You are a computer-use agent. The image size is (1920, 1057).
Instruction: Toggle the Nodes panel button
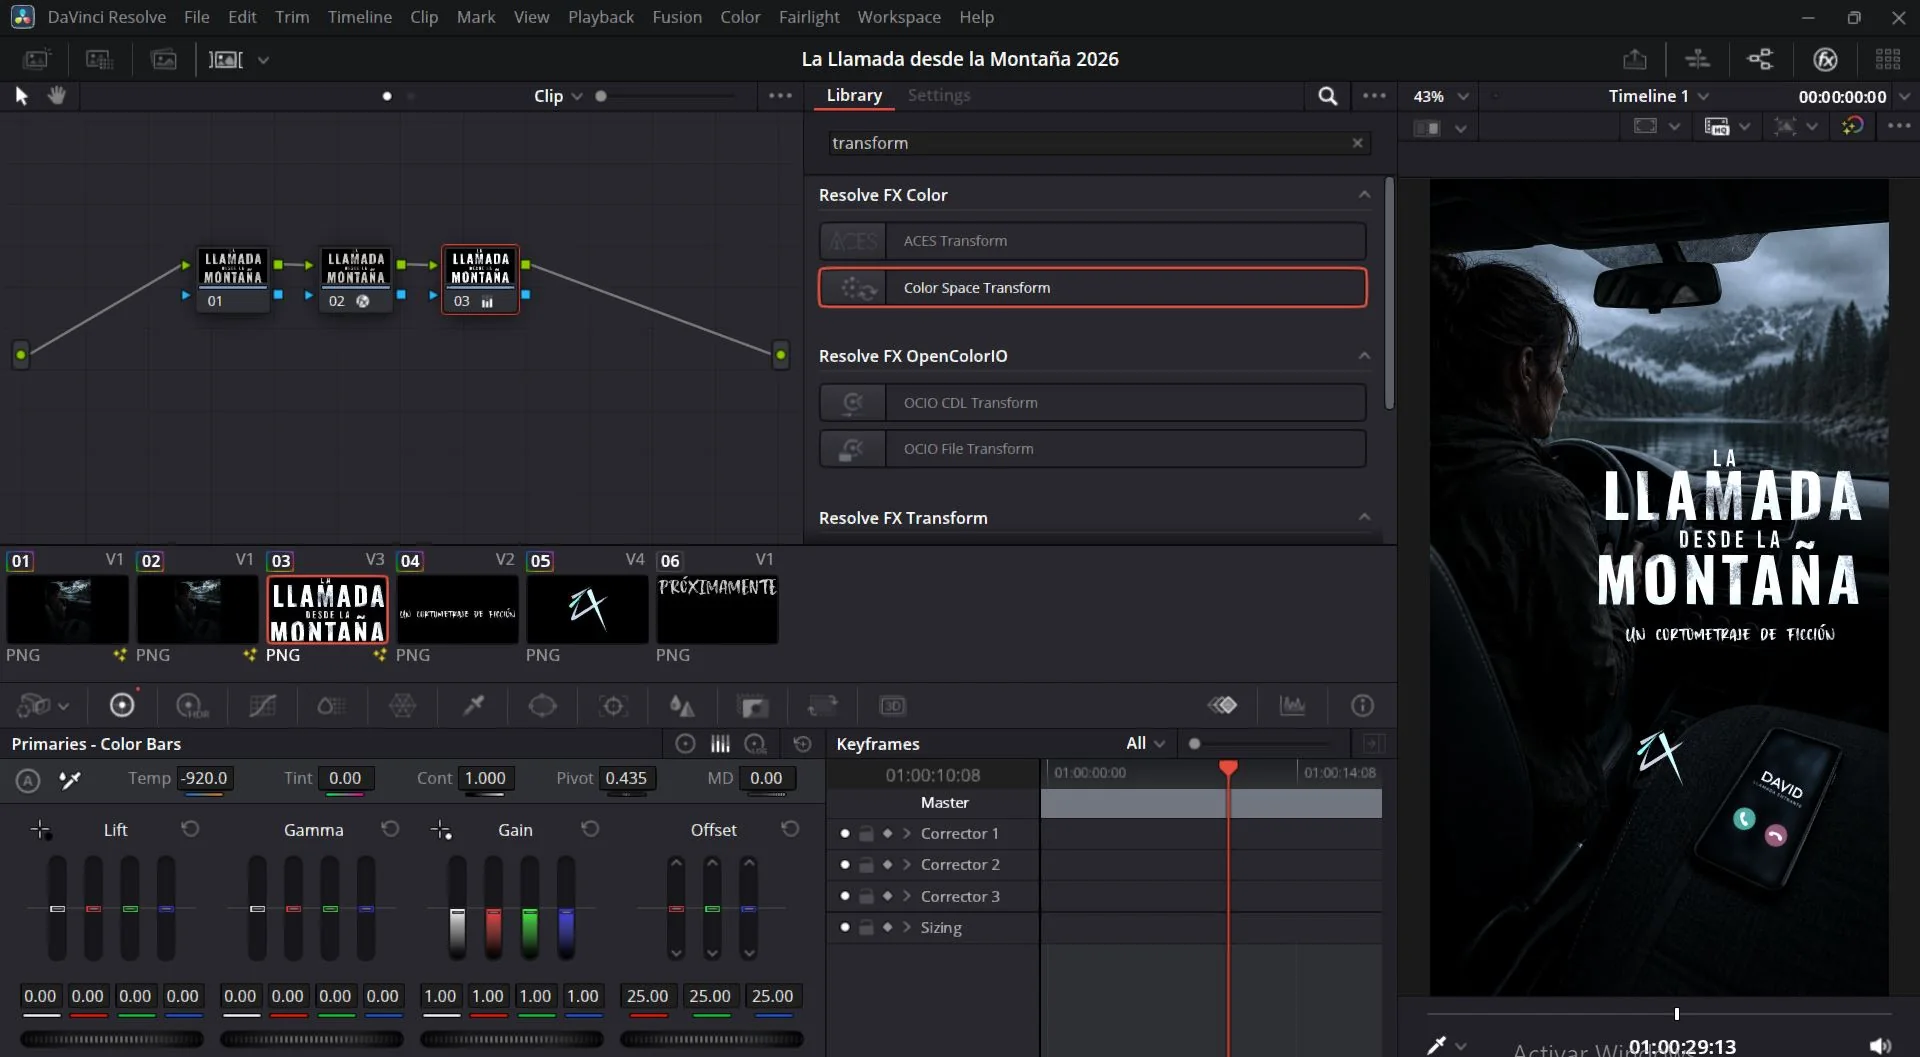(1760, 60)
